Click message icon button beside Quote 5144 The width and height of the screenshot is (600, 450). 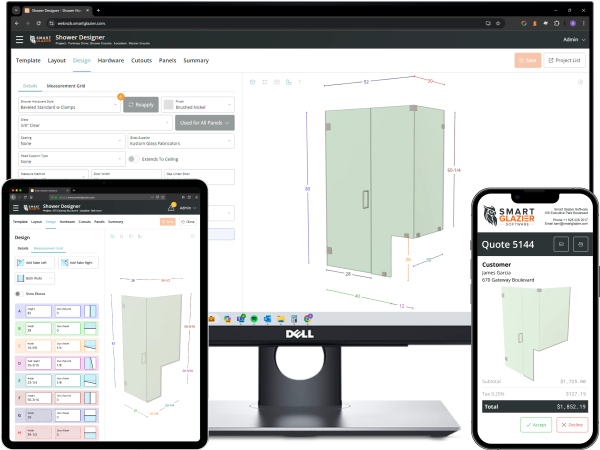[561, 244]
